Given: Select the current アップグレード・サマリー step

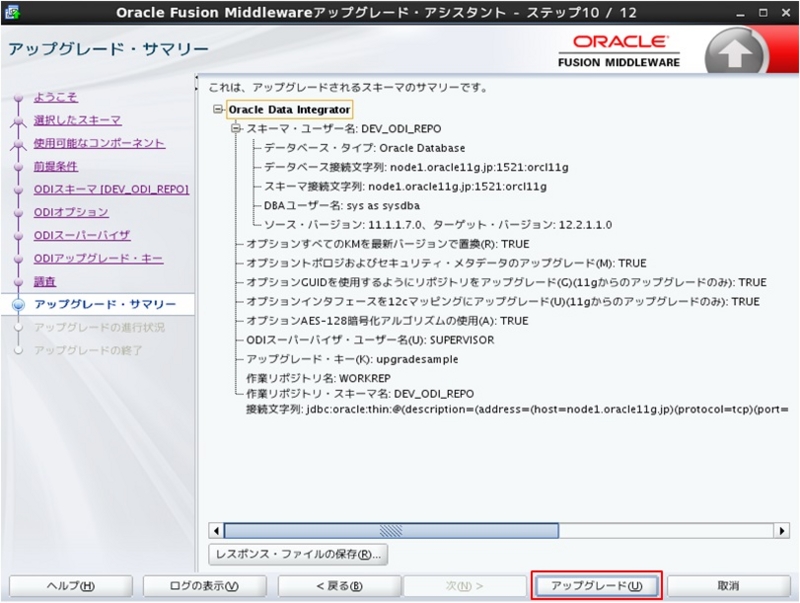Looking at the screenshot, I should 105,305.
